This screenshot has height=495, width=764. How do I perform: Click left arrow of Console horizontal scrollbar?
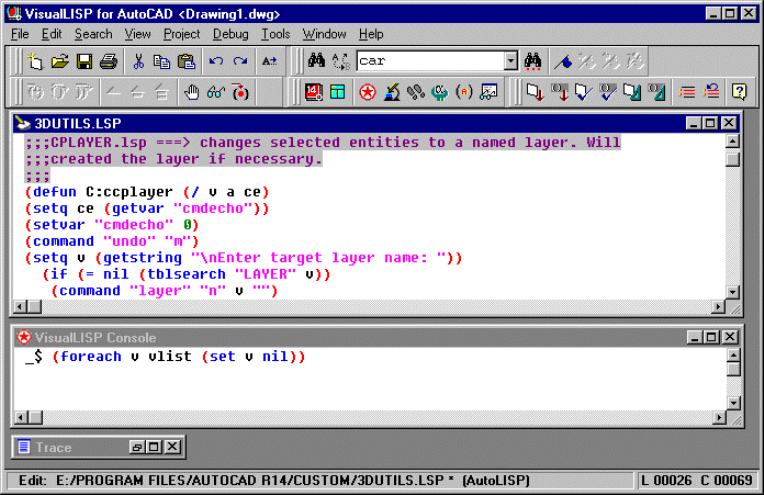(x=20, y=418)
